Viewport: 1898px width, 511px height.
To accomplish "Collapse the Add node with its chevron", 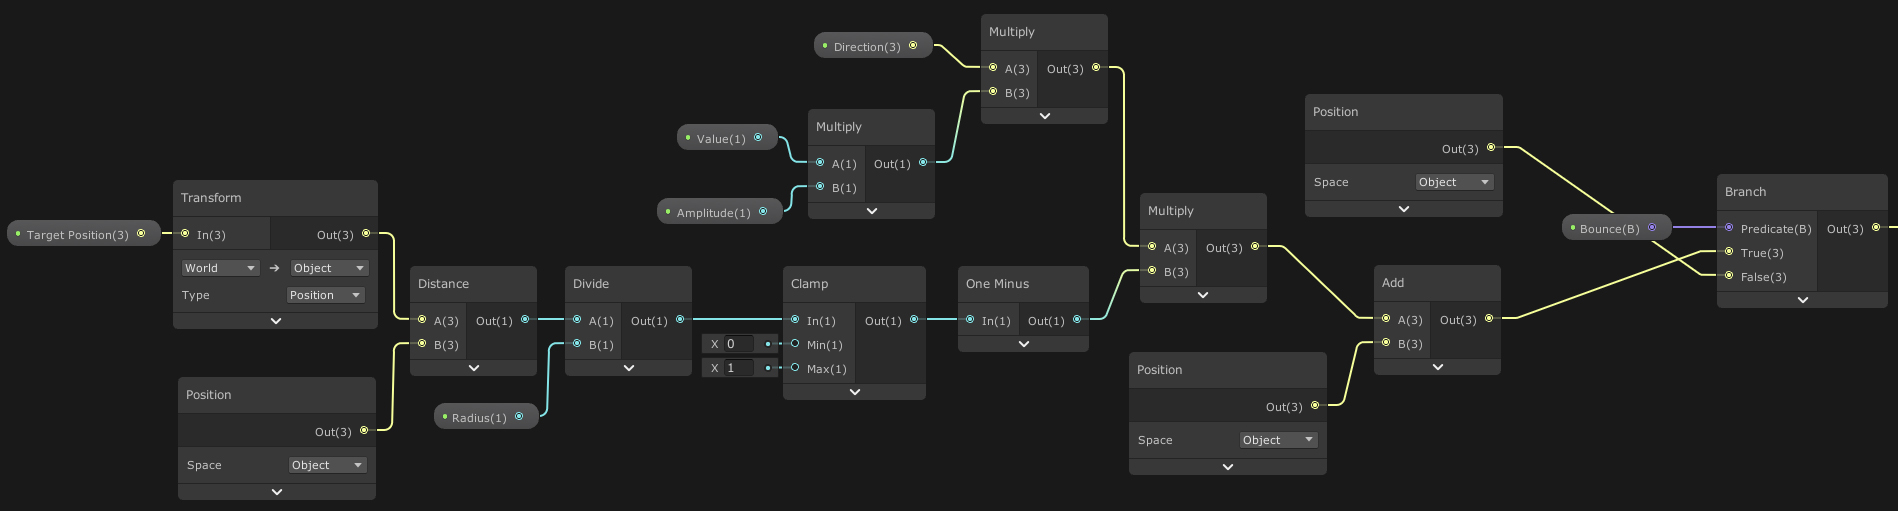I will click(x=1438, y=367).
